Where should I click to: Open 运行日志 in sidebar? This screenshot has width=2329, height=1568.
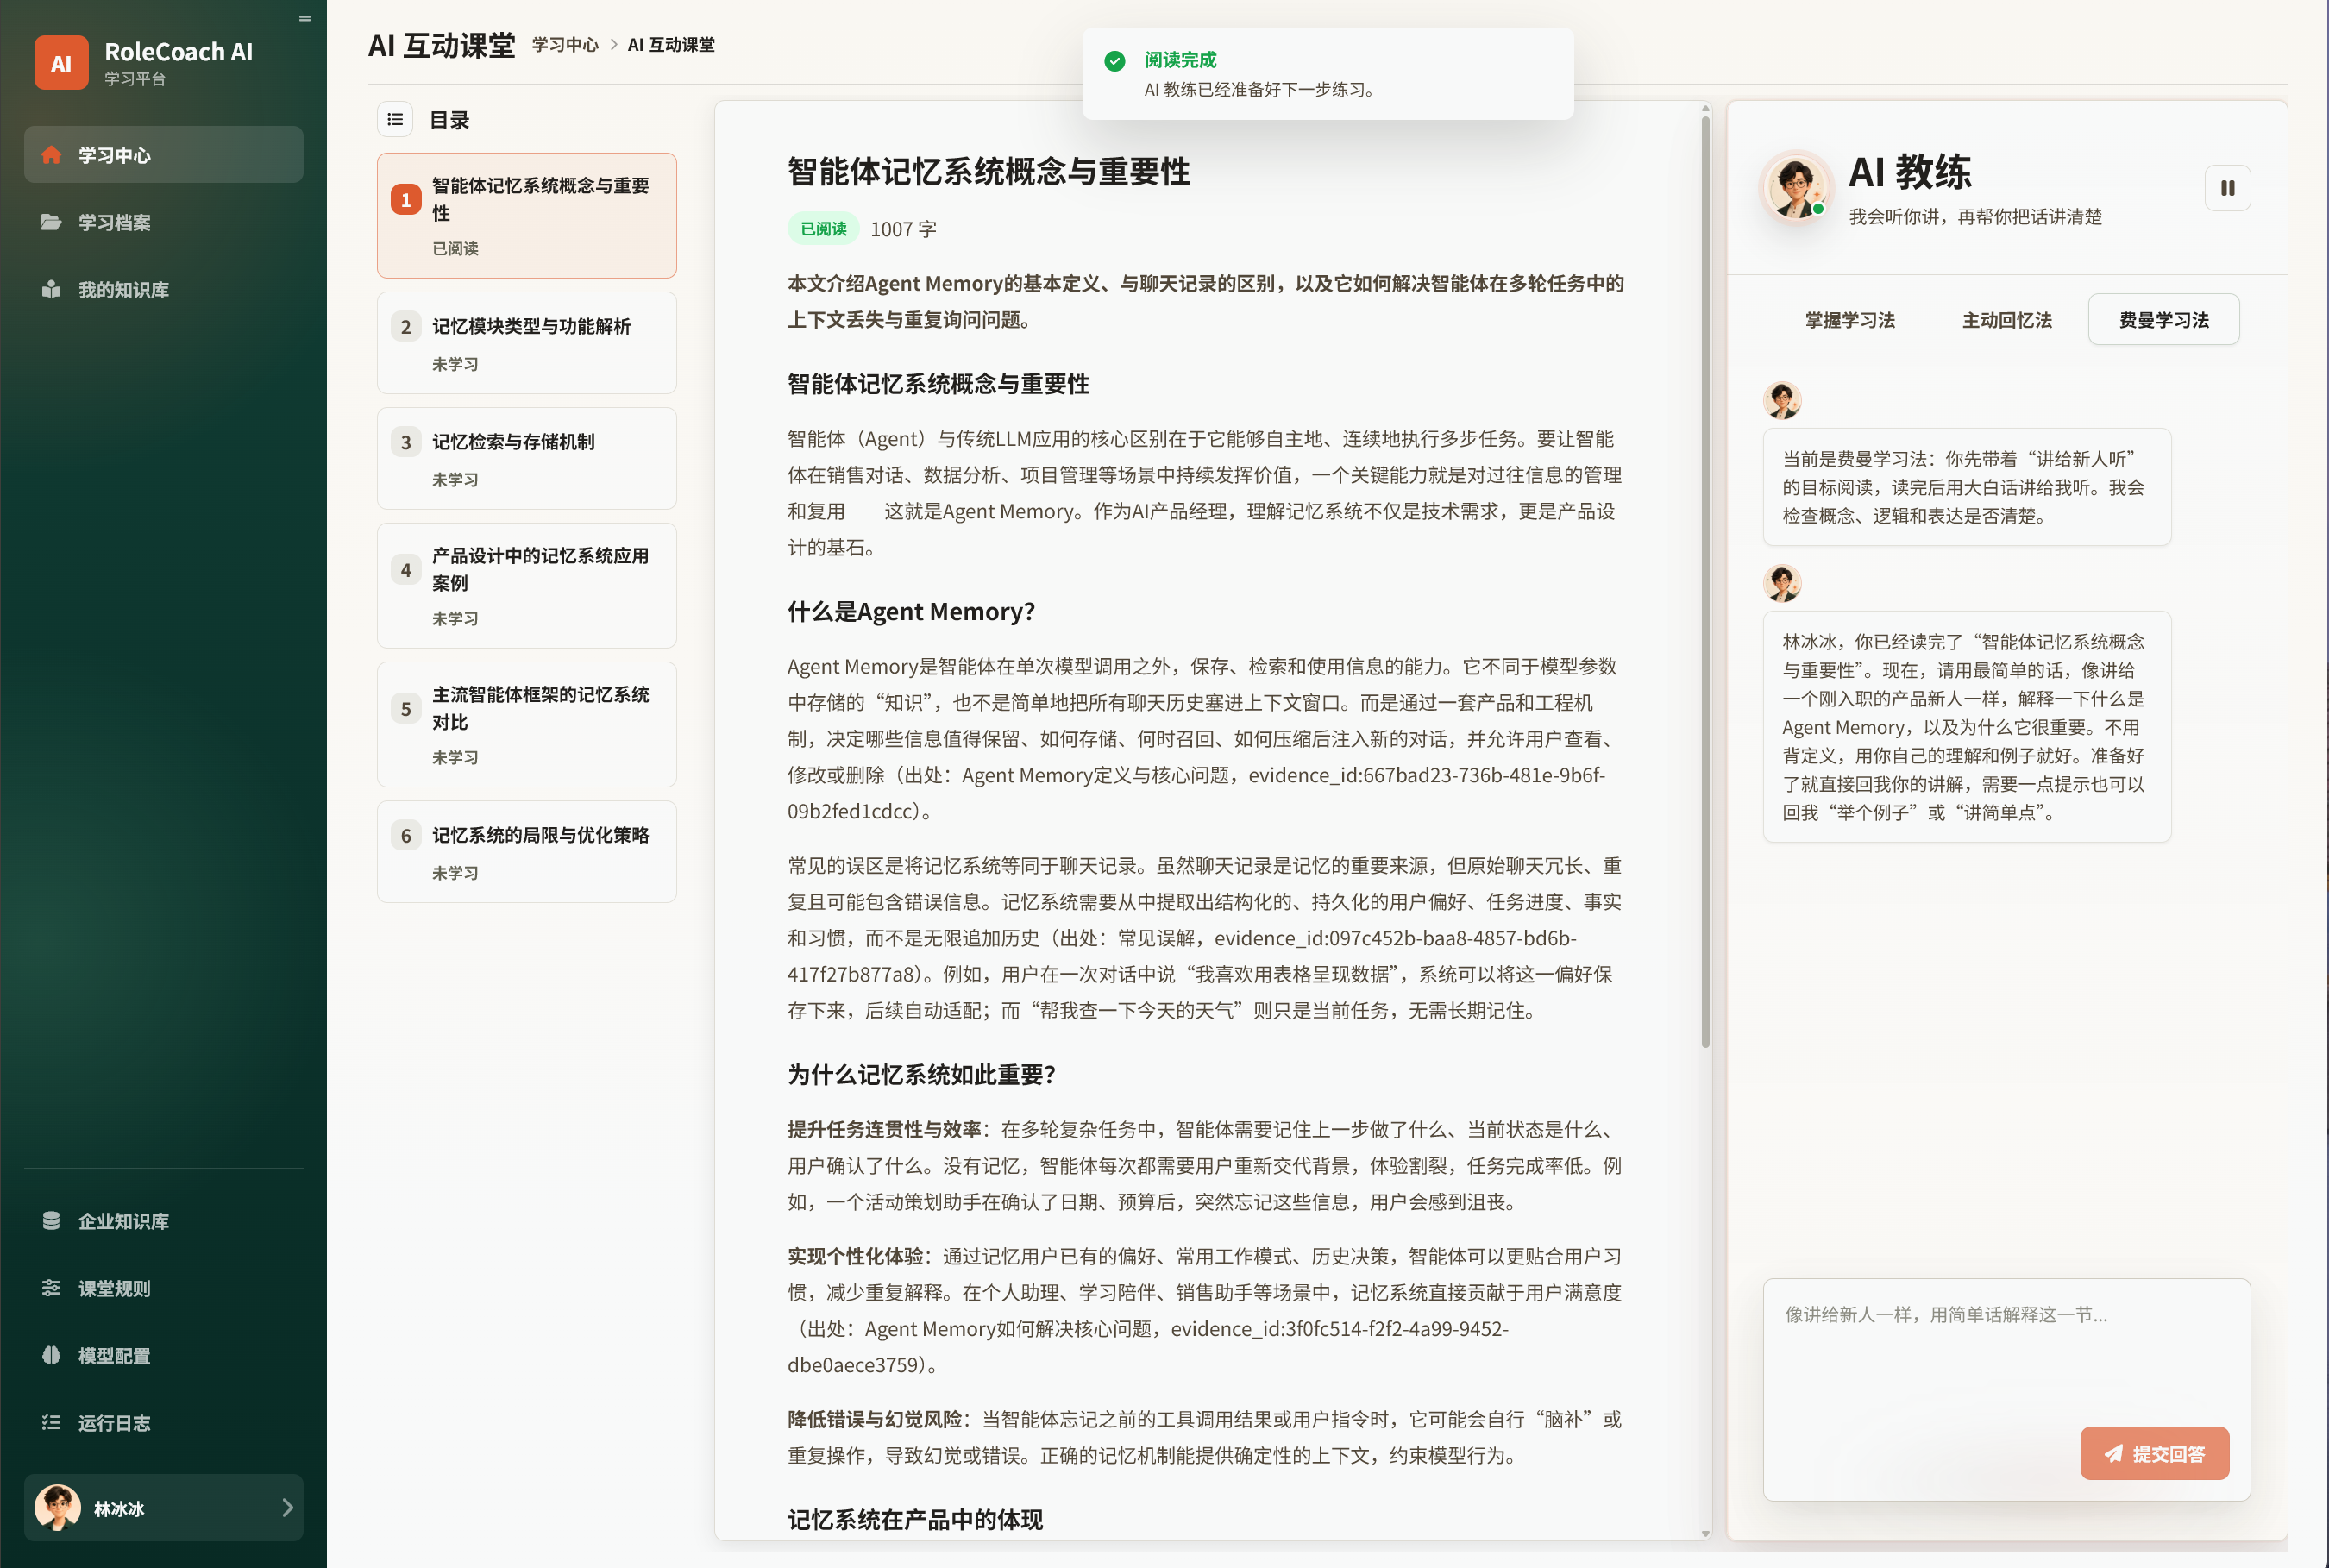pos(163,1422)
